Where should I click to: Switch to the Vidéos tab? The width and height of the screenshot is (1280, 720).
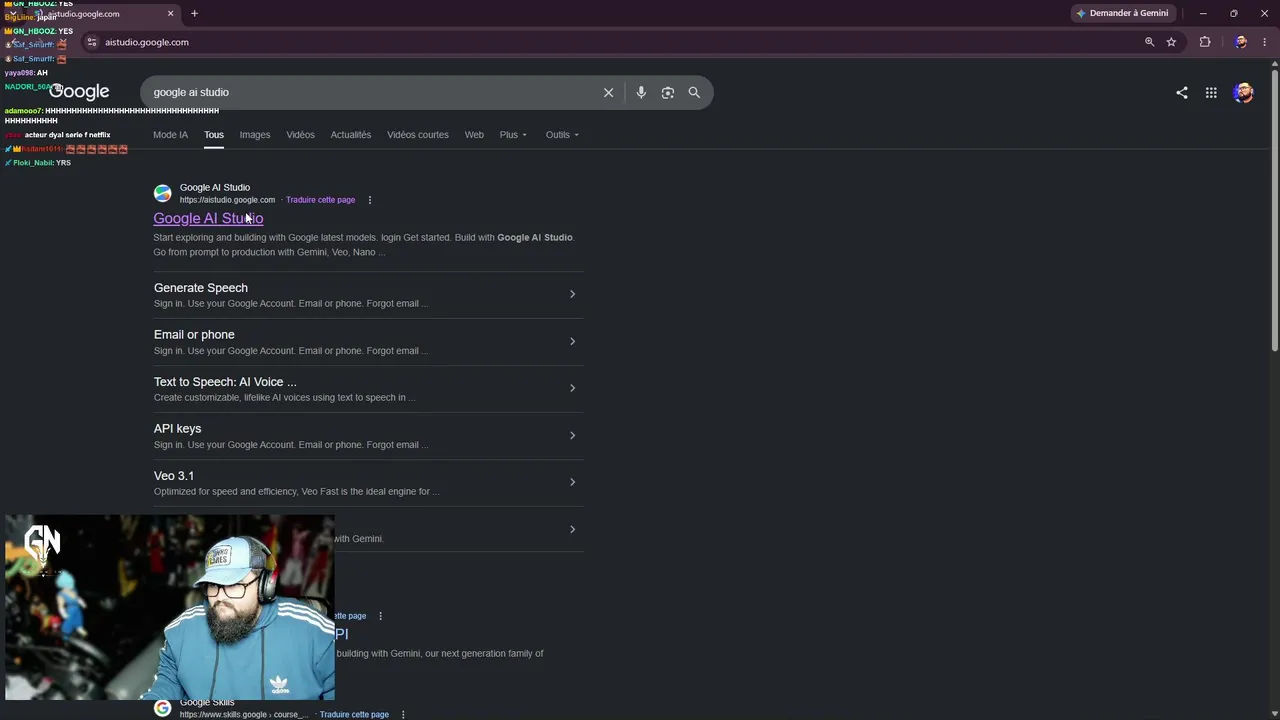click(x=300, y=135)
